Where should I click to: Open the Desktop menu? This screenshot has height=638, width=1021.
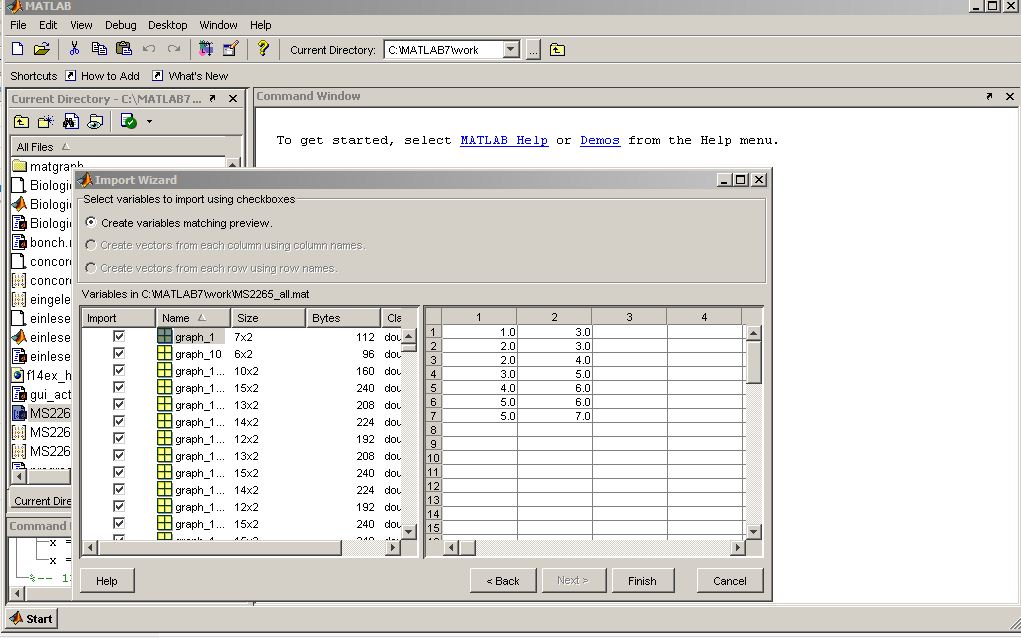(167, 25)
